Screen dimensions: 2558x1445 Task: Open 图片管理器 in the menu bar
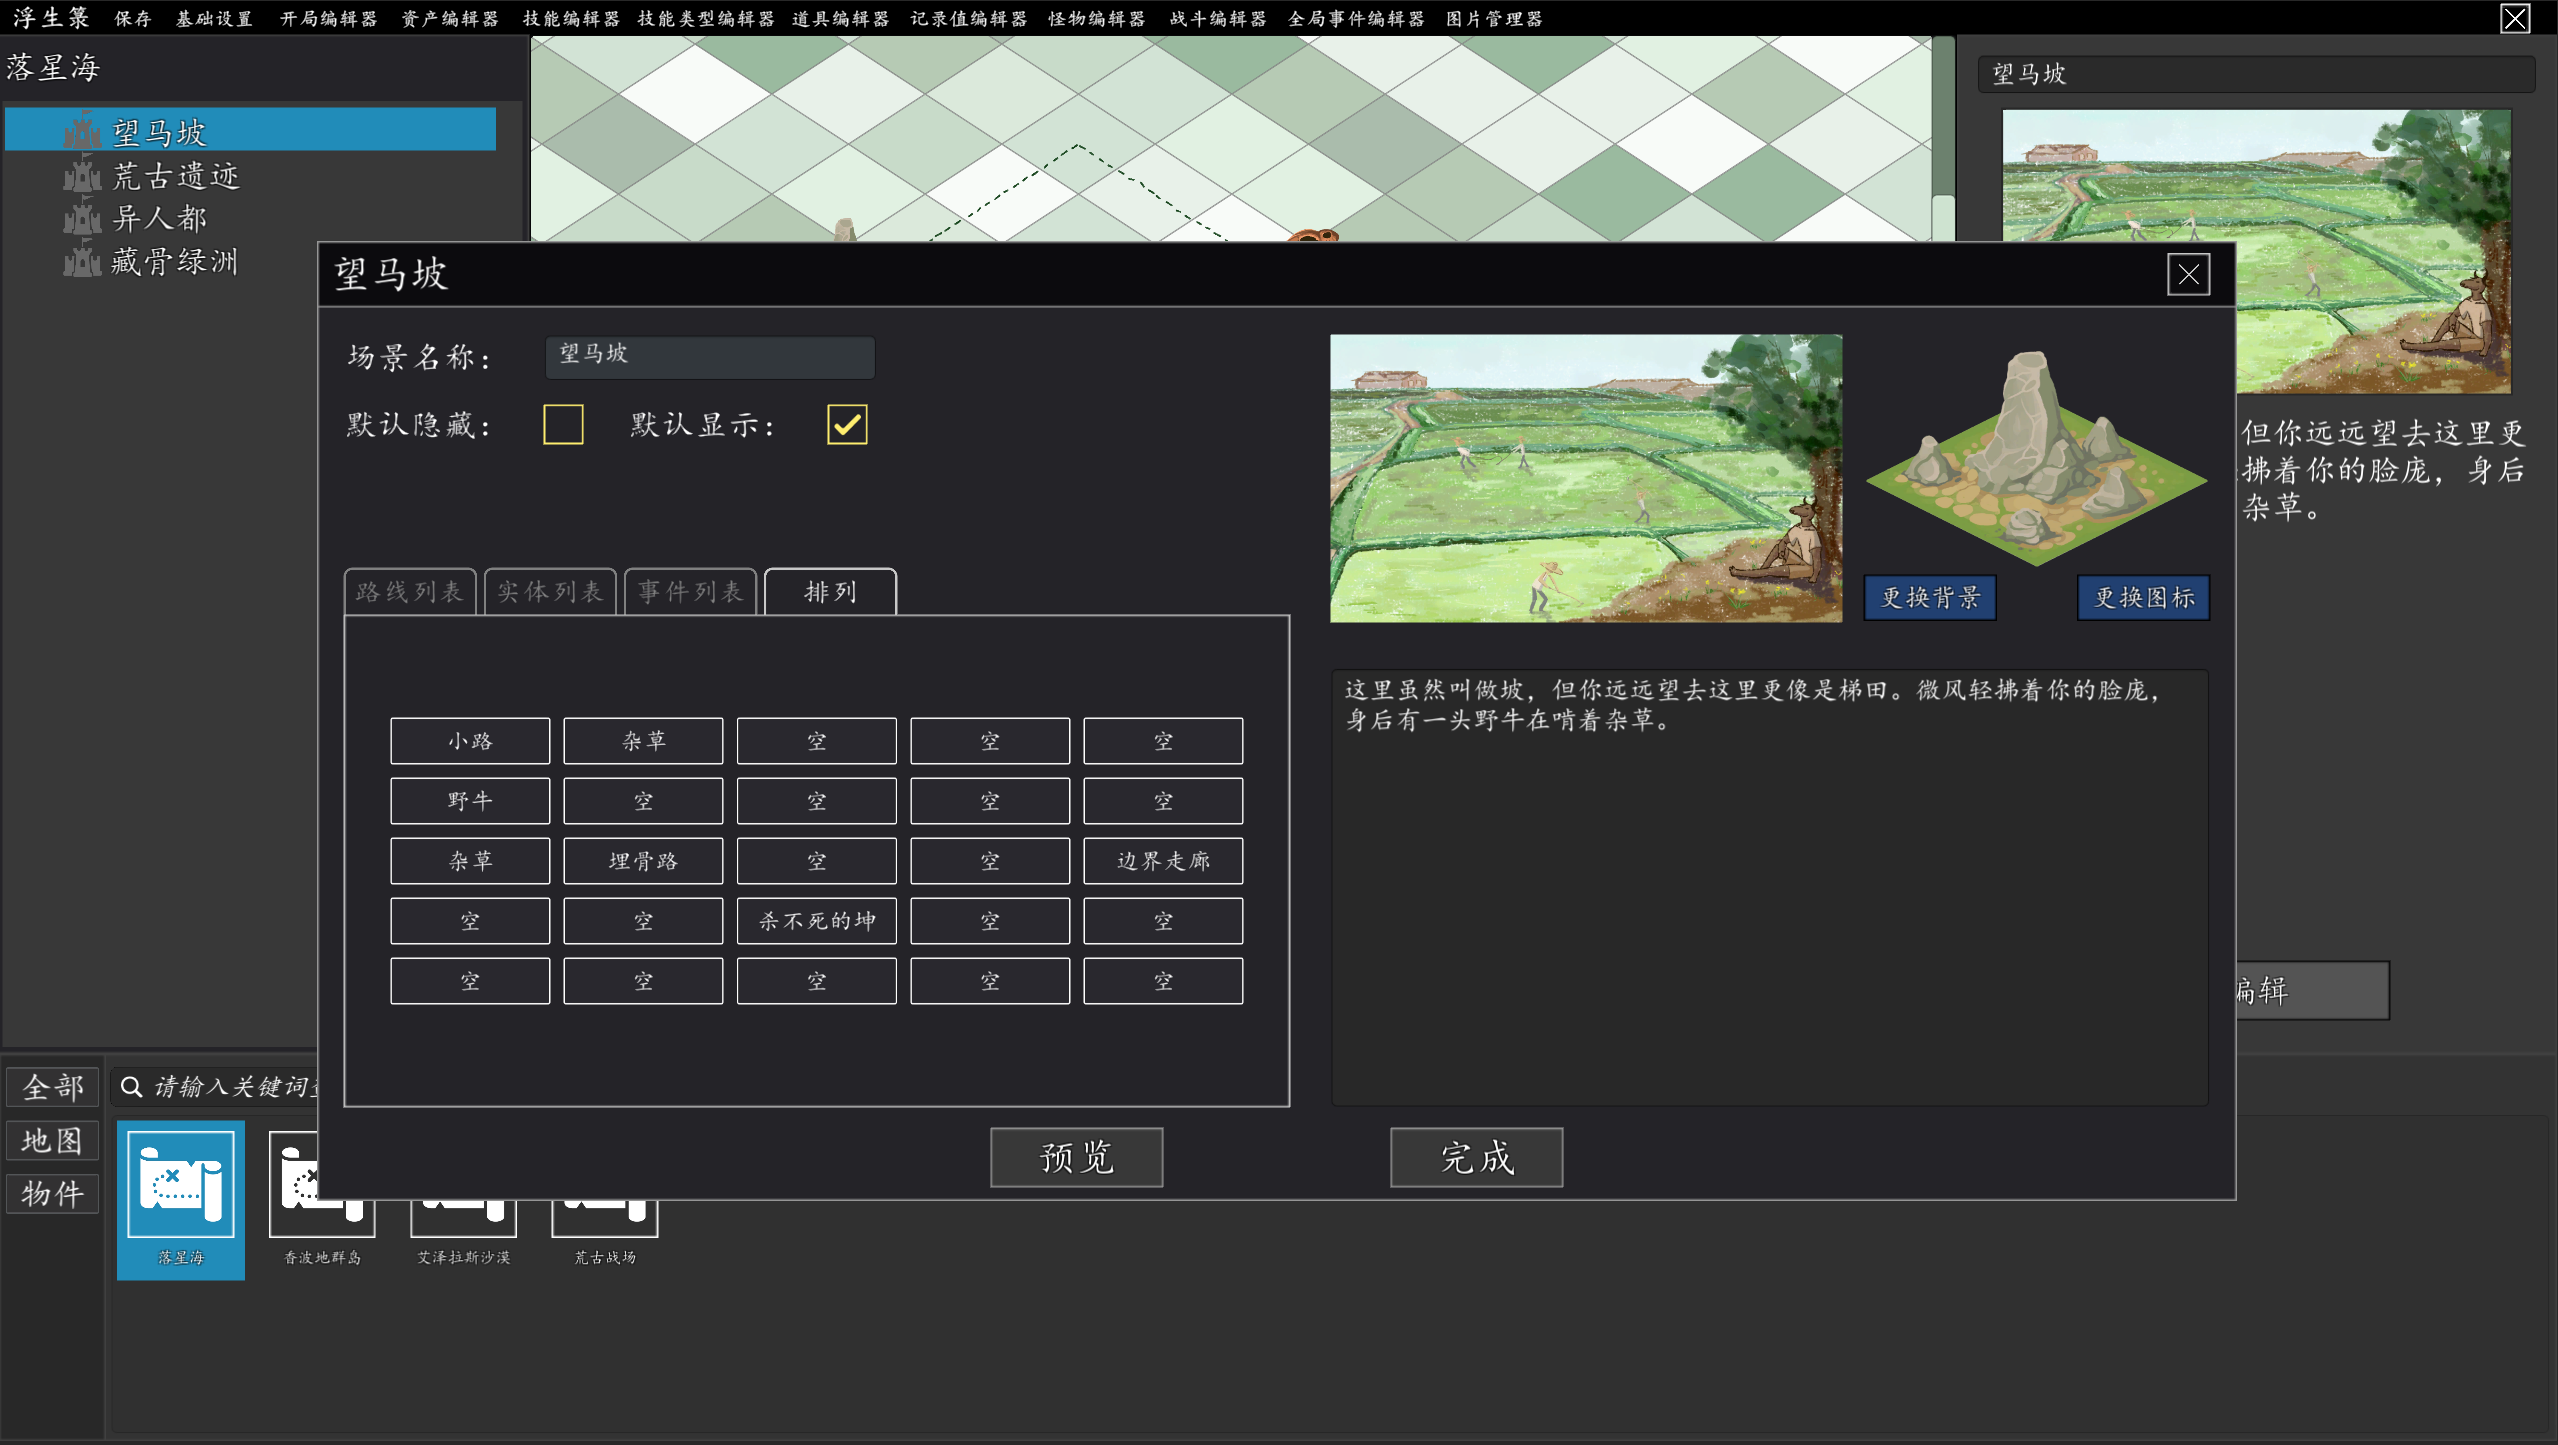pos(1494,19)
